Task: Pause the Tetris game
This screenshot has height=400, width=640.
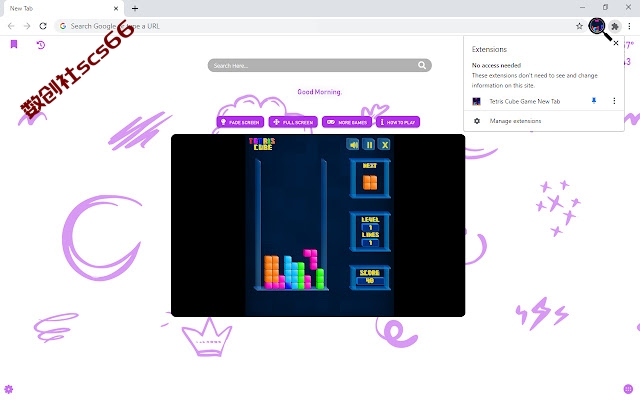Action: click(369, 144)
